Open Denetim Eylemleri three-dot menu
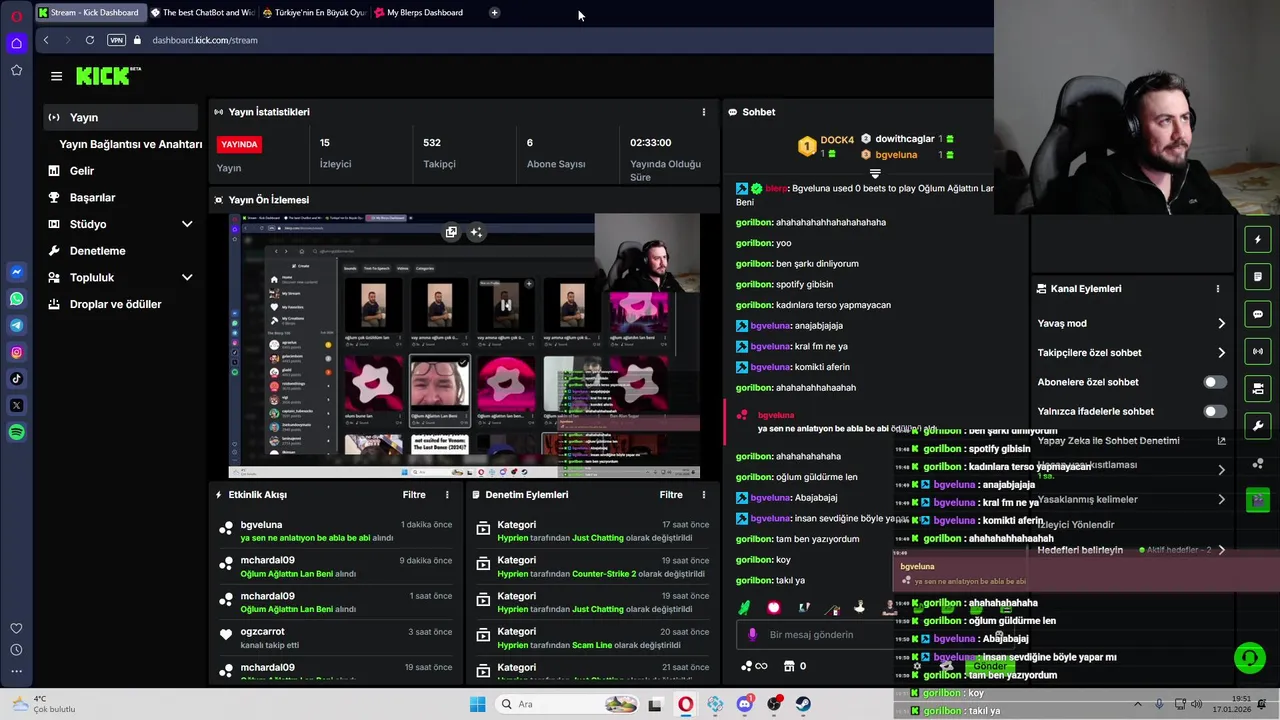The height and width of the screenshot is (720, 1280). [x=703, y=495]
